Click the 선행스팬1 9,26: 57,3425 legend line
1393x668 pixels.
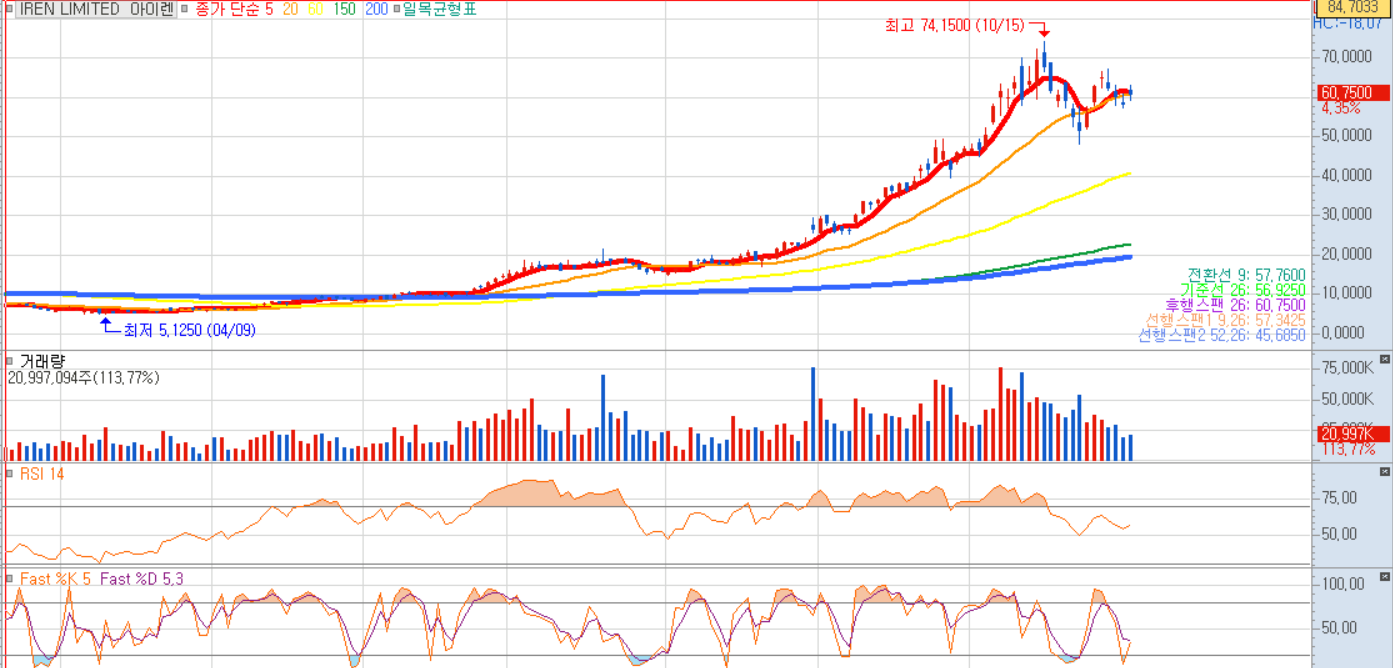(1226, 319)
